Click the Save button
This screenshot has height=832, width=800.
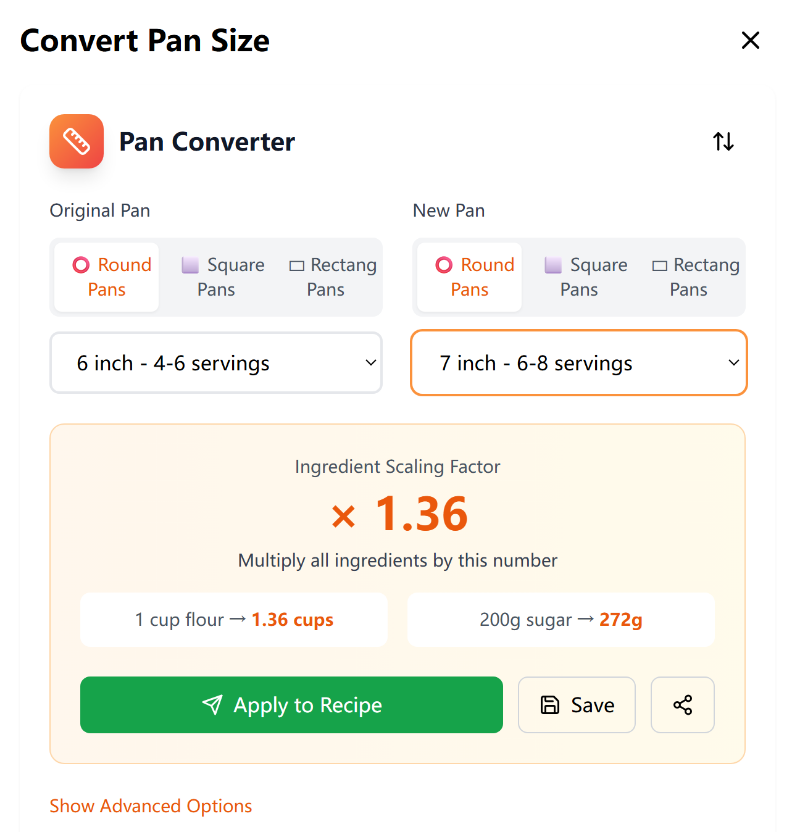click(x=577, y=705)
